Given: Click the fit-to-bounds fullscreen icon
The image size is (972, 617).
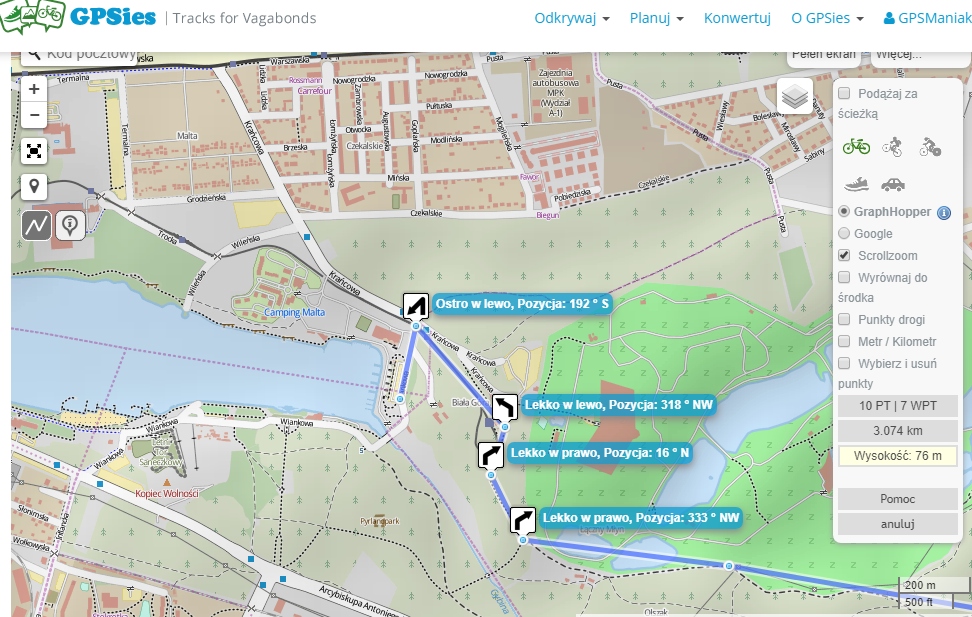Looking at the screenshot, I should tap(35, 151).
